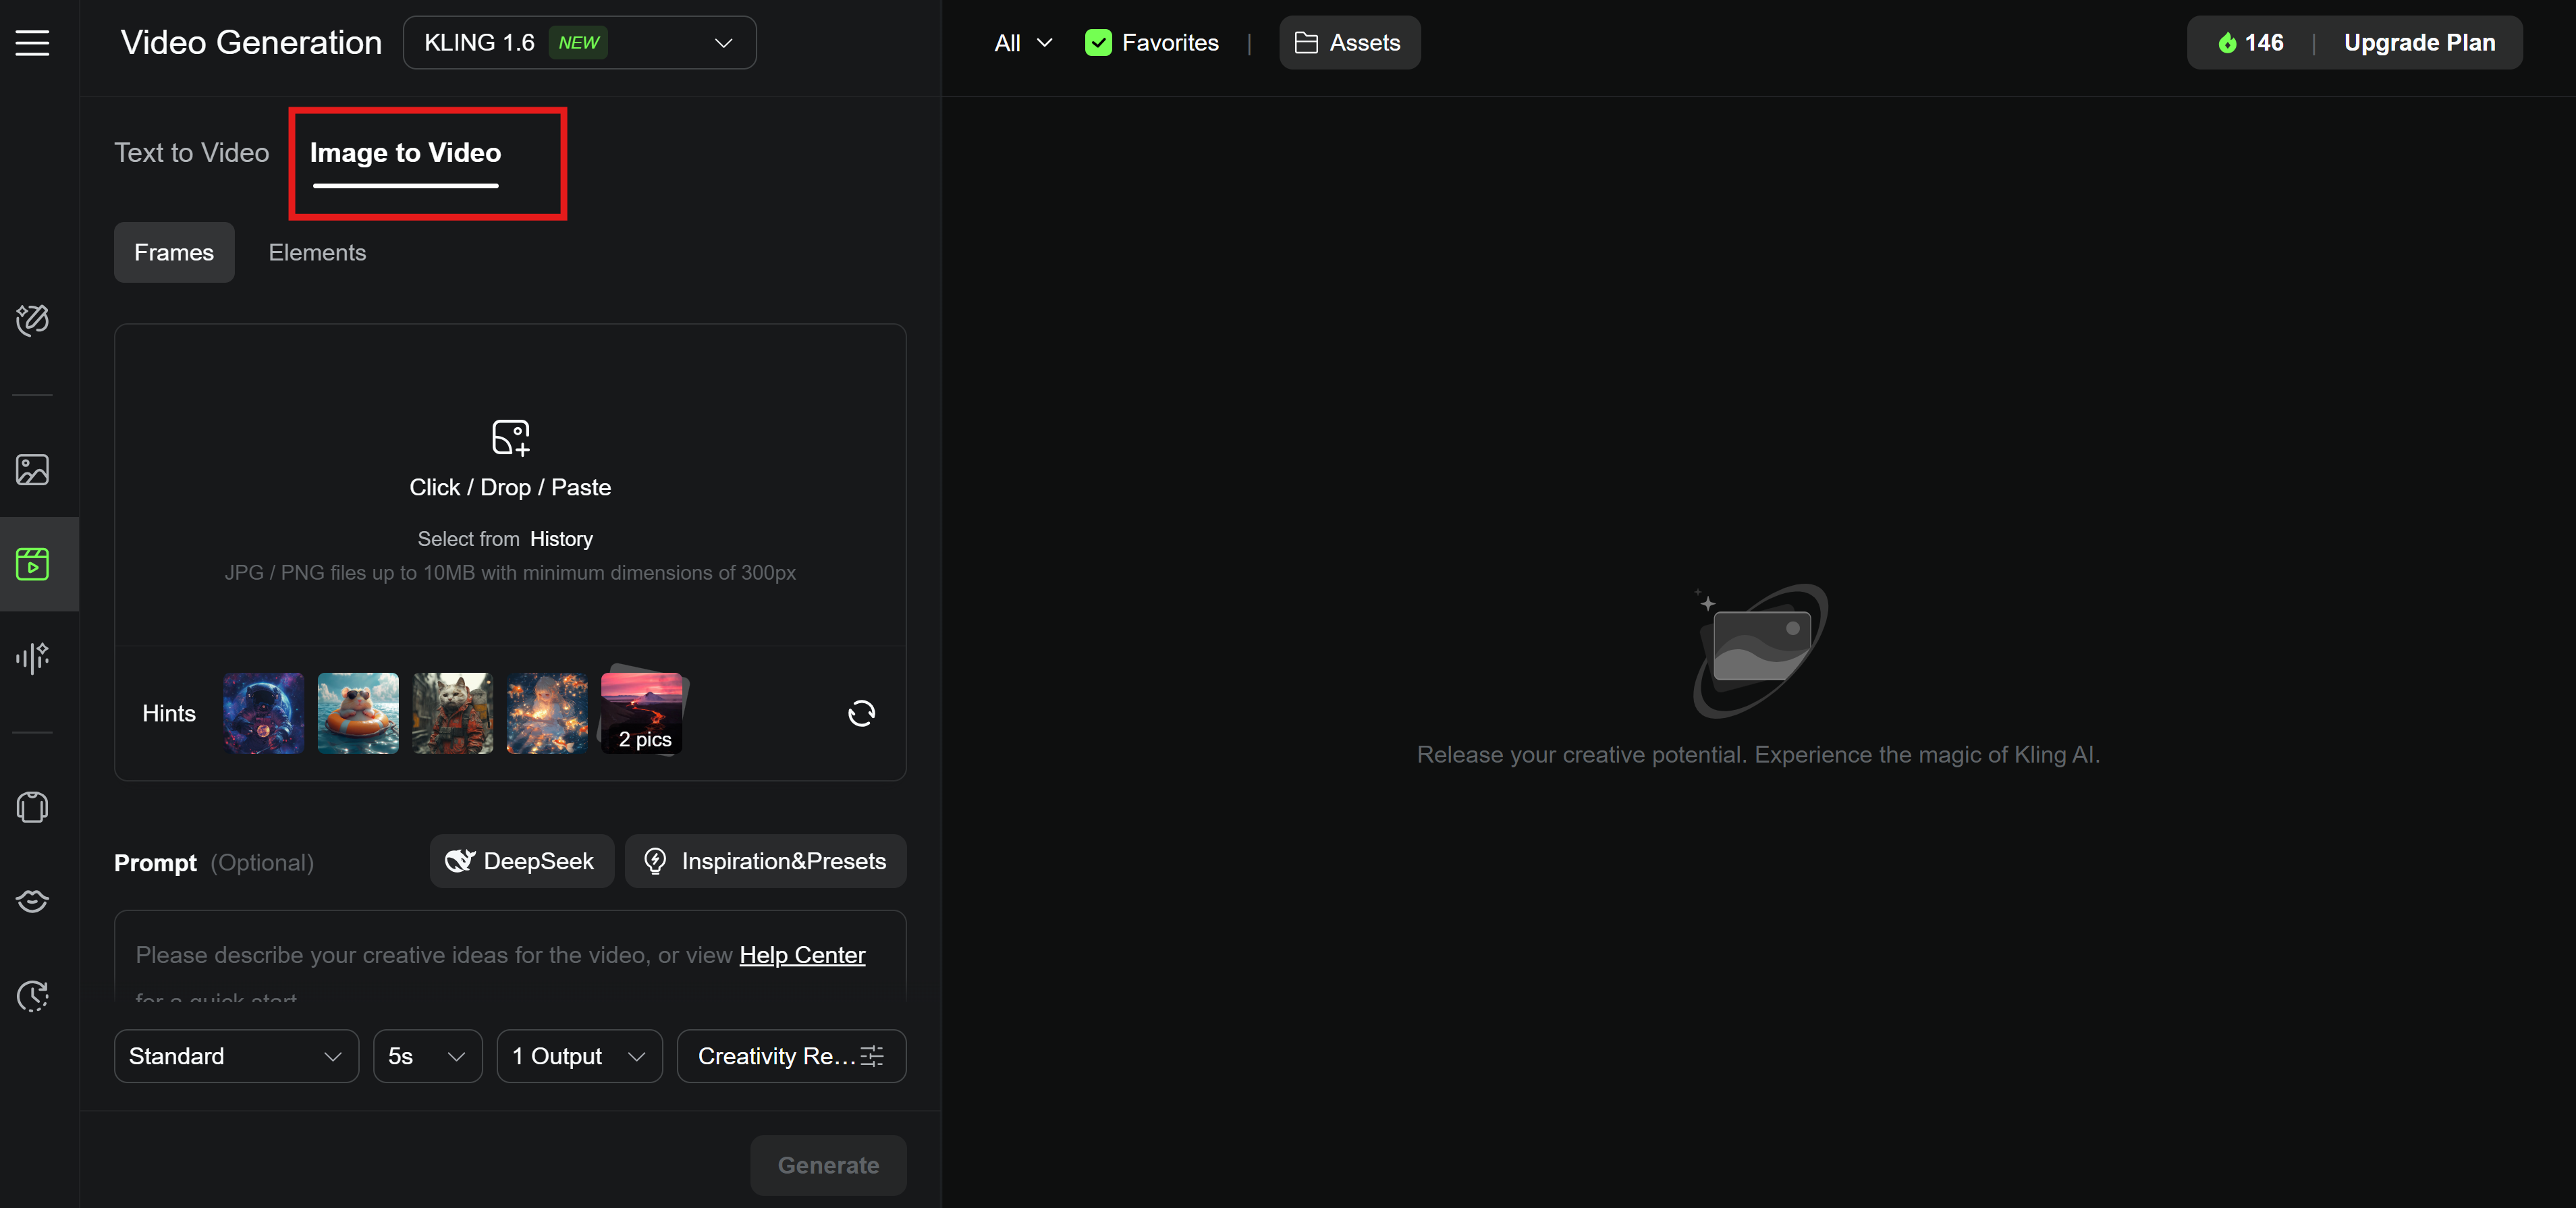
Task: Open the lip sync sidebar icon
Action: pos(32,901)
